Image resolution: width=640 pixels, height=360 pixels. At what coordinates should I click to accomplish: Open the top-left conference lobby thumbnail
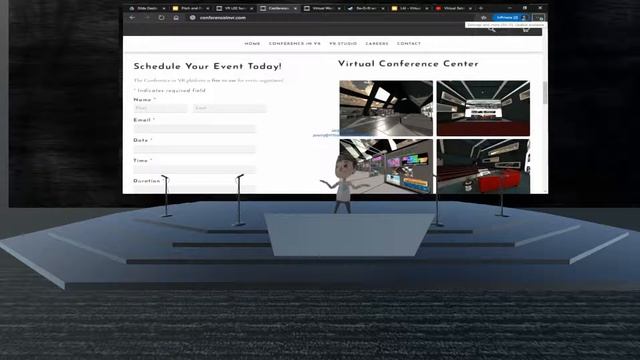point(386,108)
